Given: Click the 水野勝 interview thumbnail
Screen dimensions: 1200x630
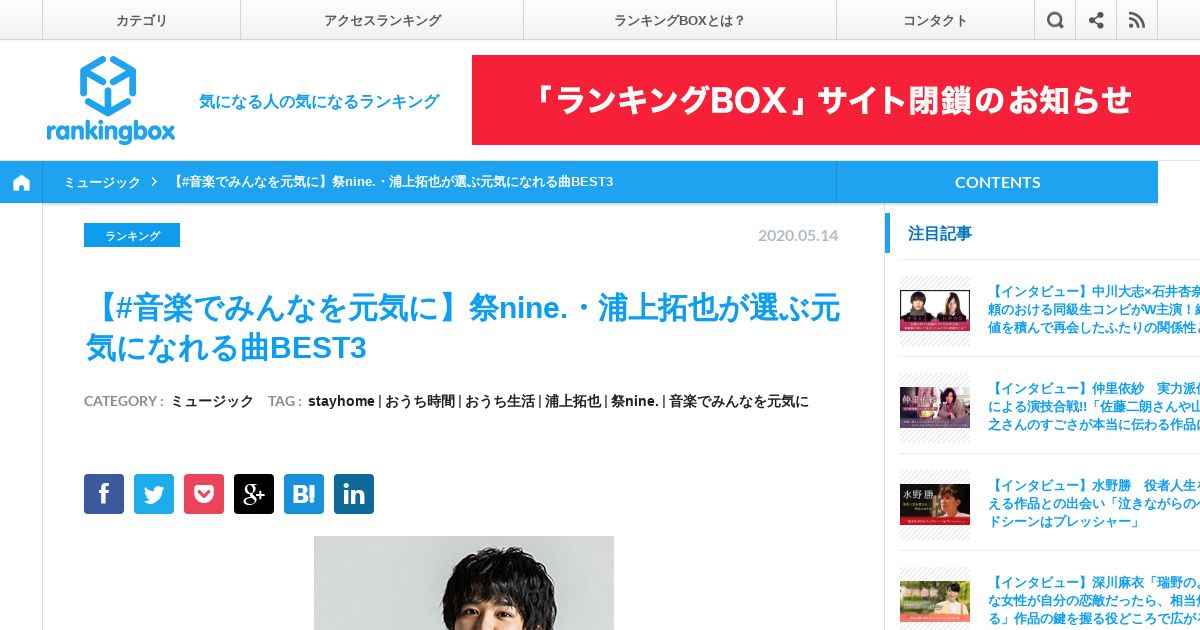Looking at the screenshot, I should coord(935,505).
